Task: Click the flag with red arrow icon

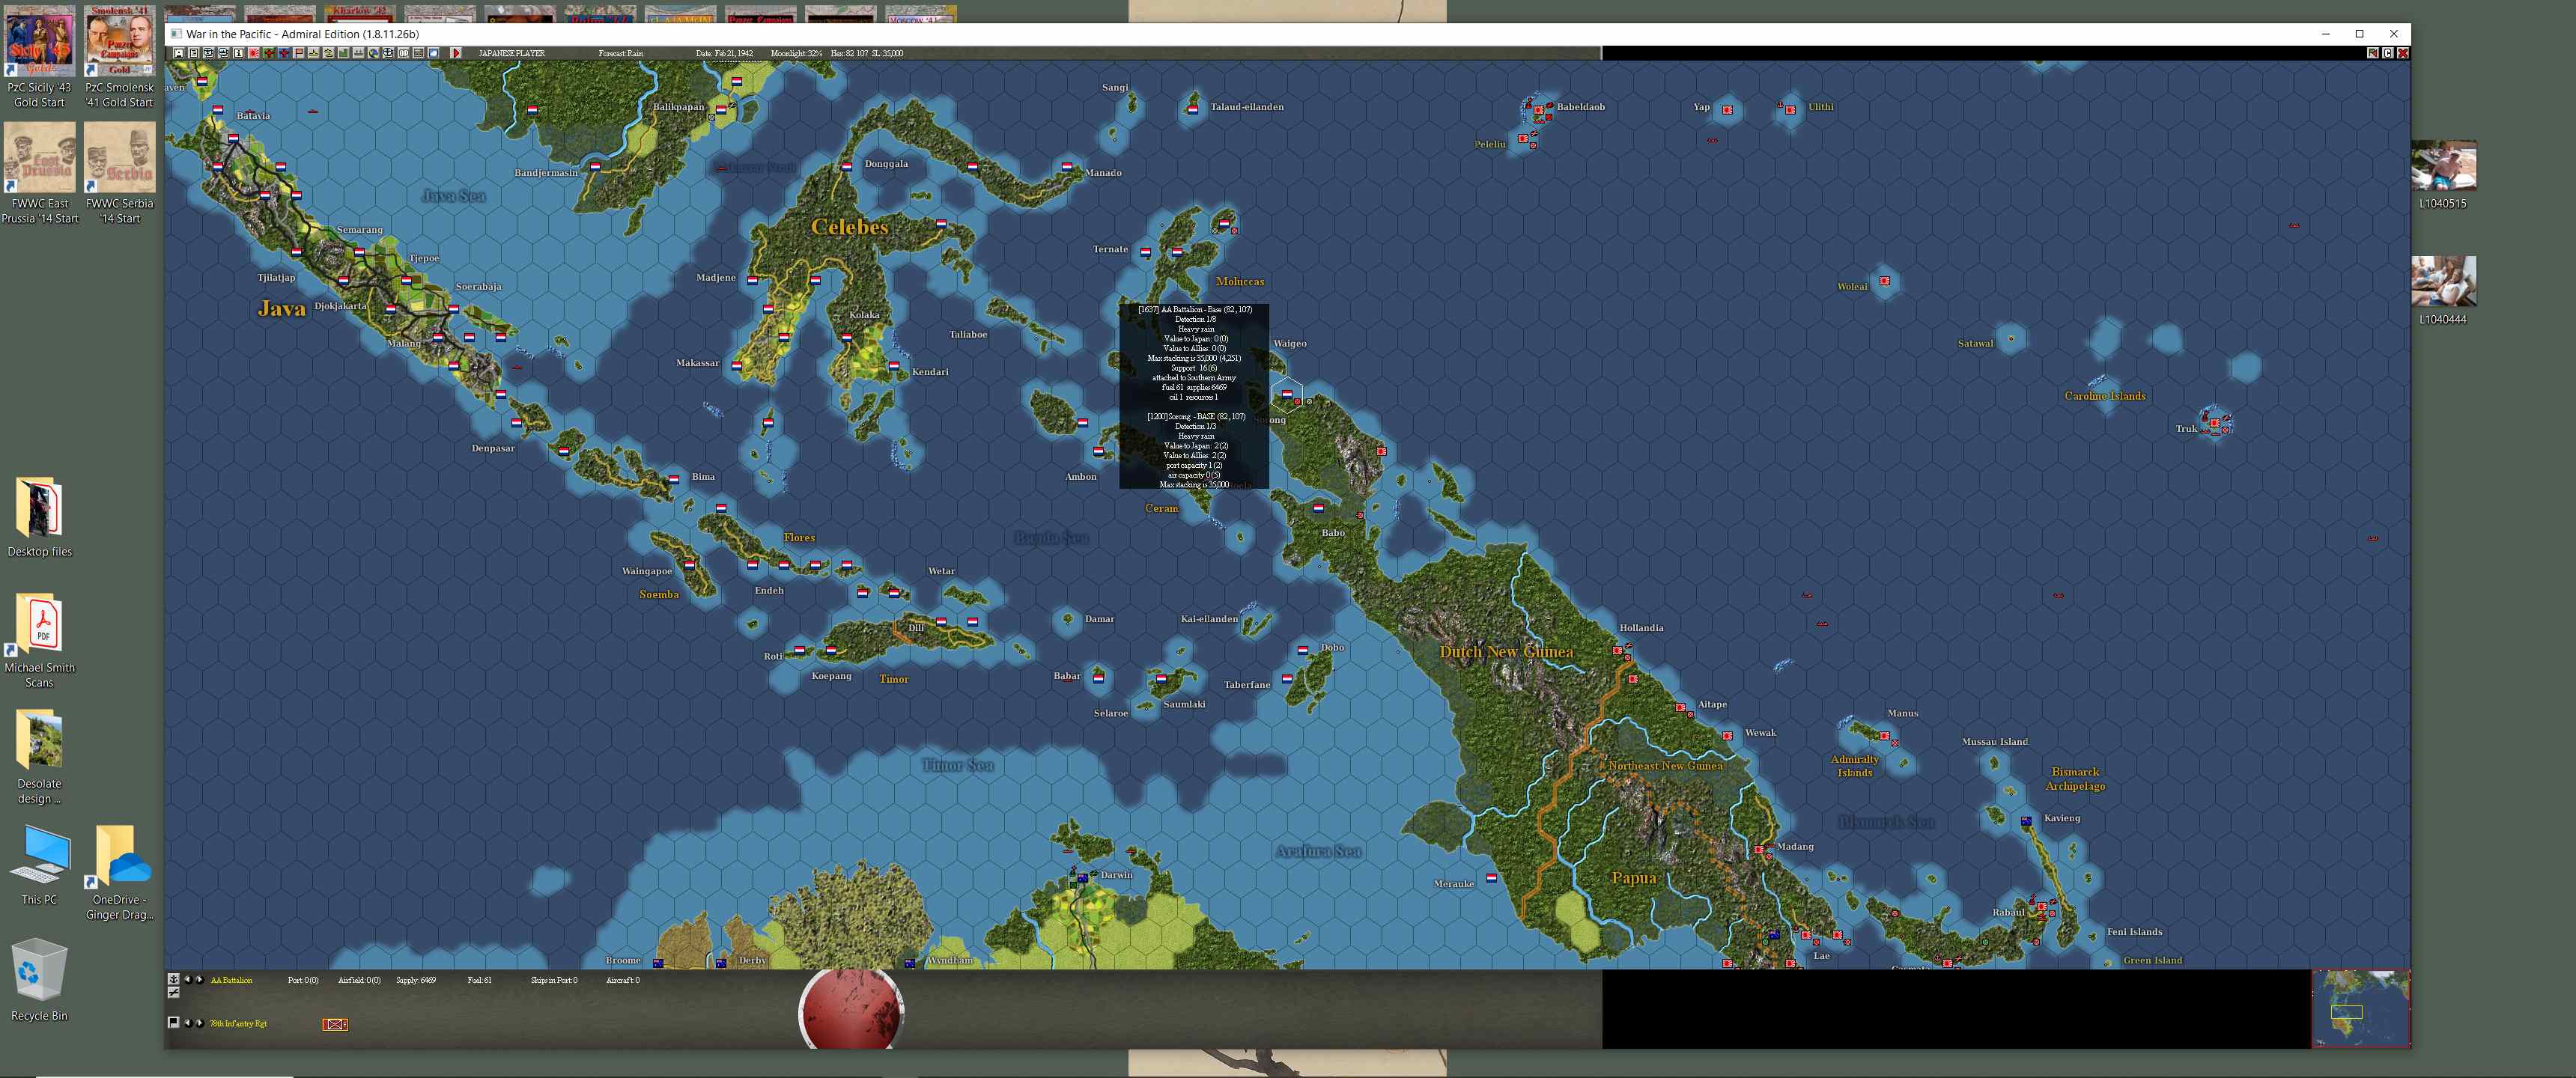Action: coord(2372,53)
